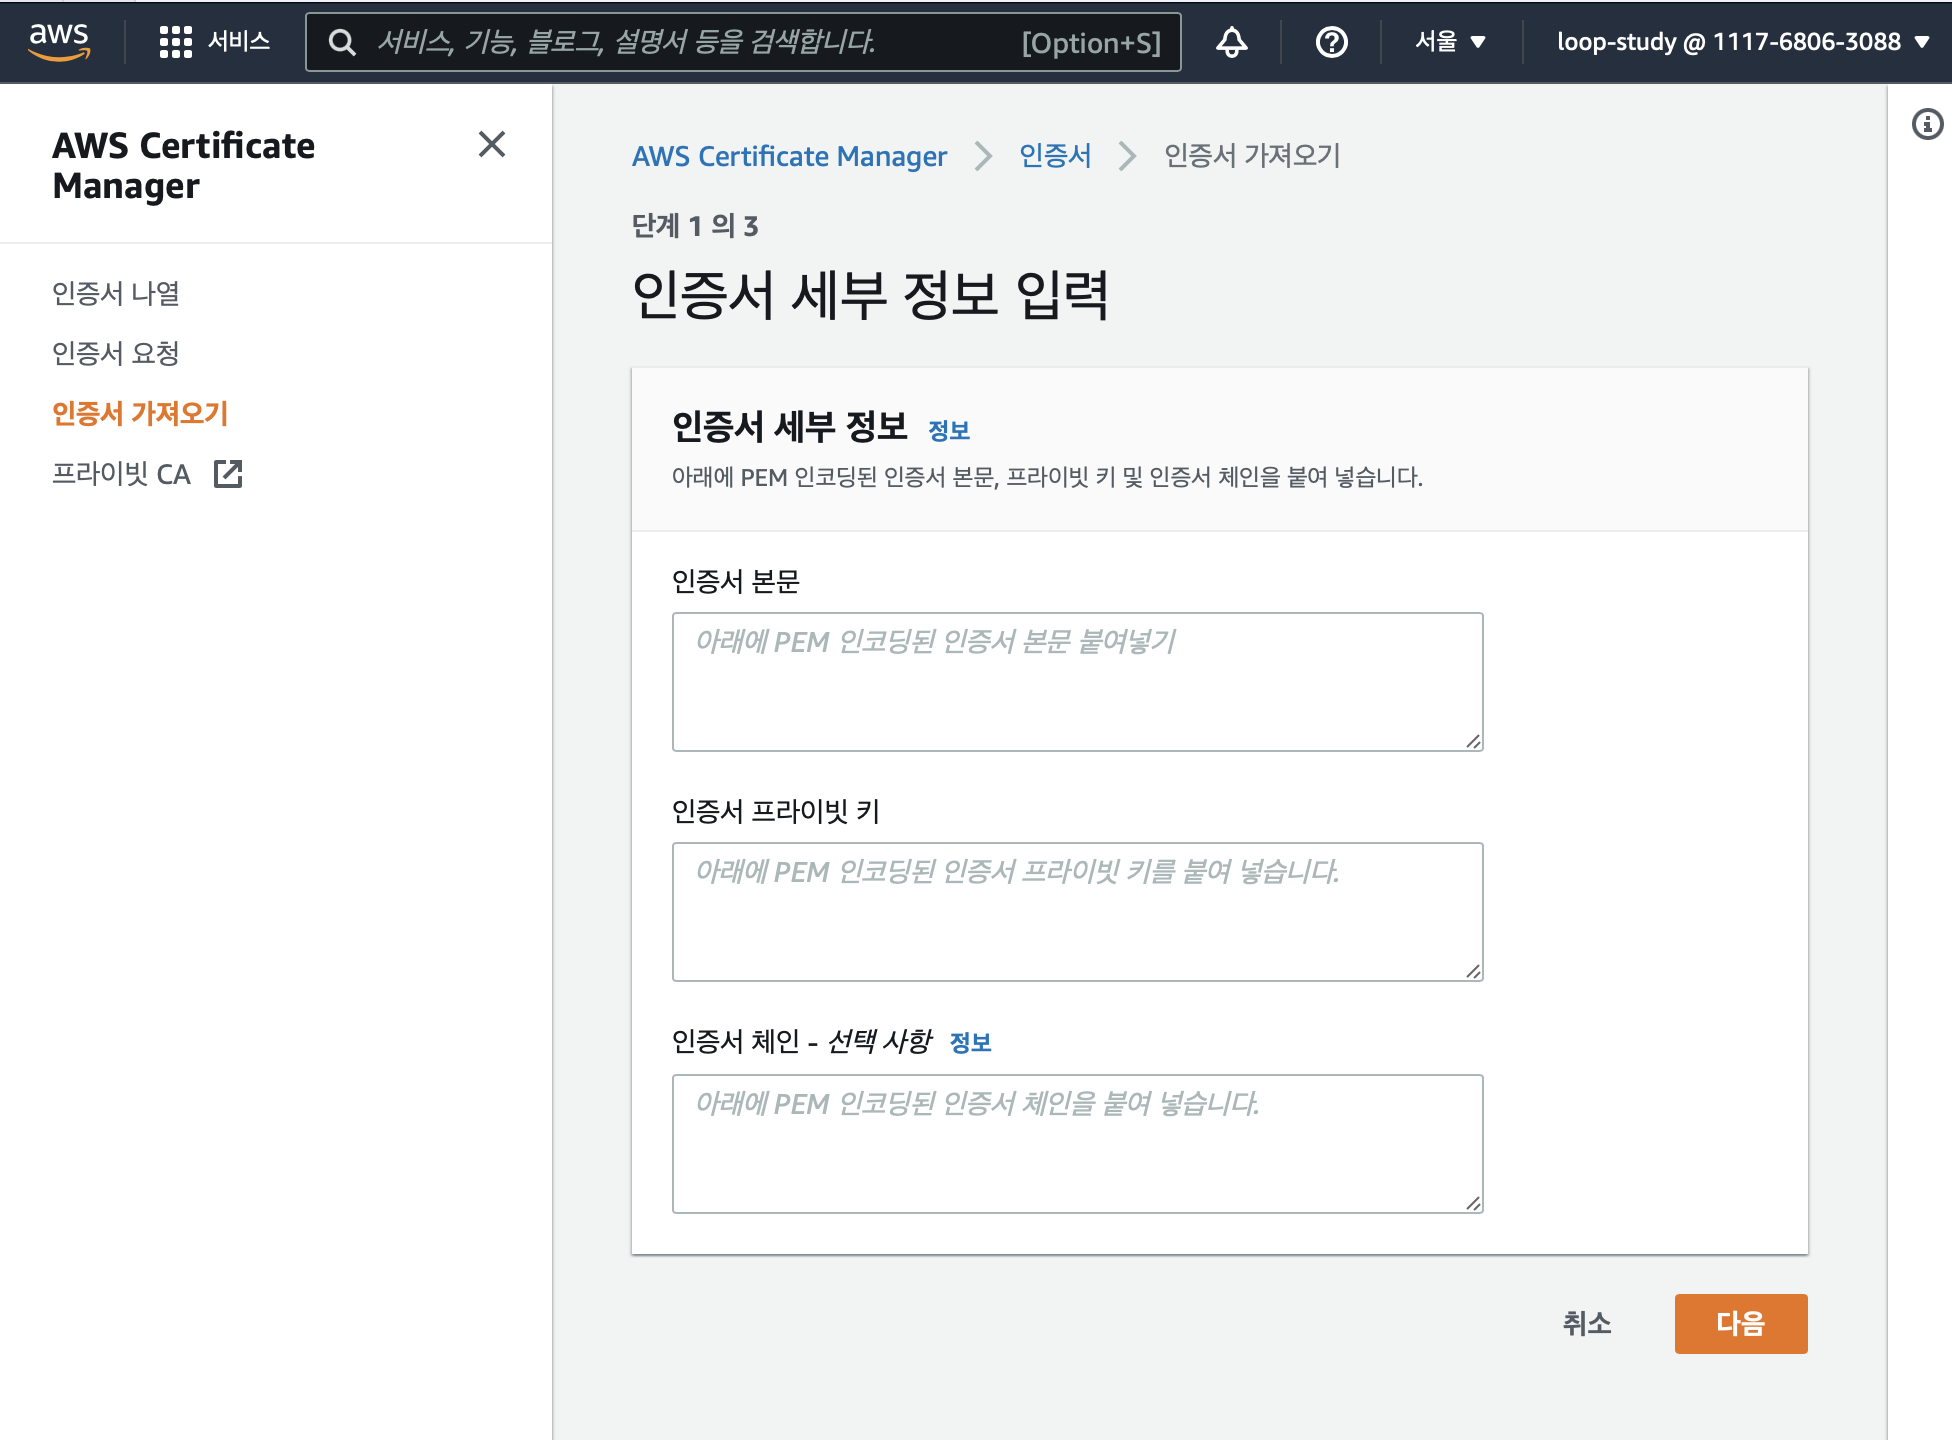The image size is (1952, 1440).
Task: Close the AWS Certificate Manager sidebar
Action: (491, 145)
